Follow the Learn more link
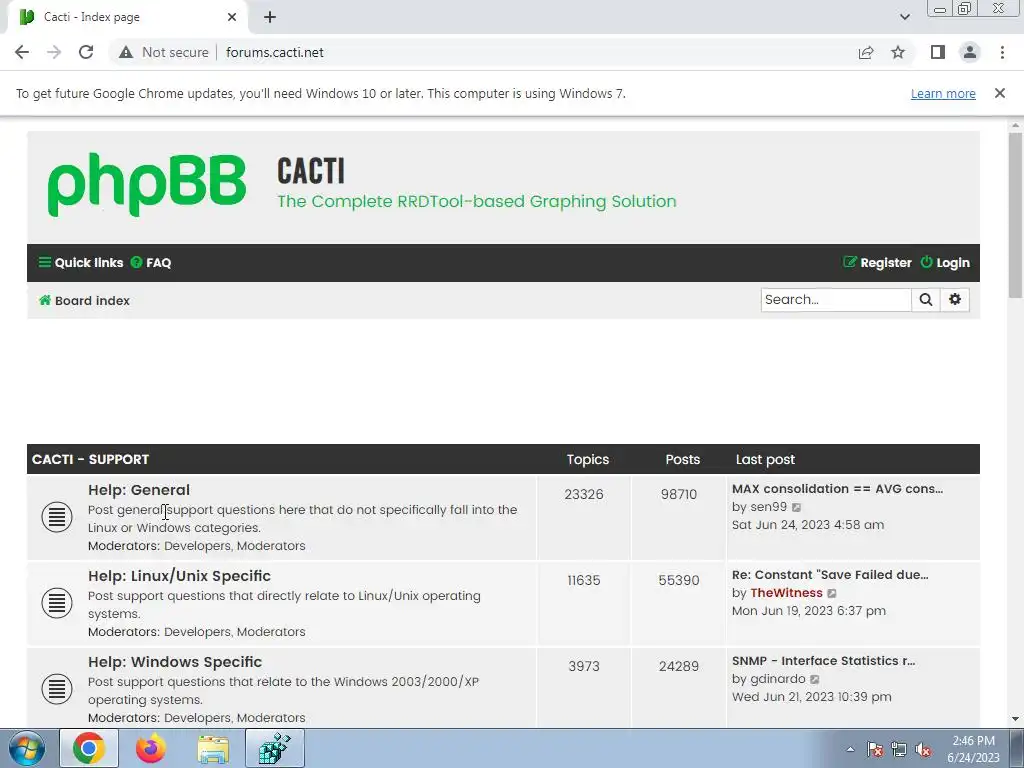 click(943, 93)
